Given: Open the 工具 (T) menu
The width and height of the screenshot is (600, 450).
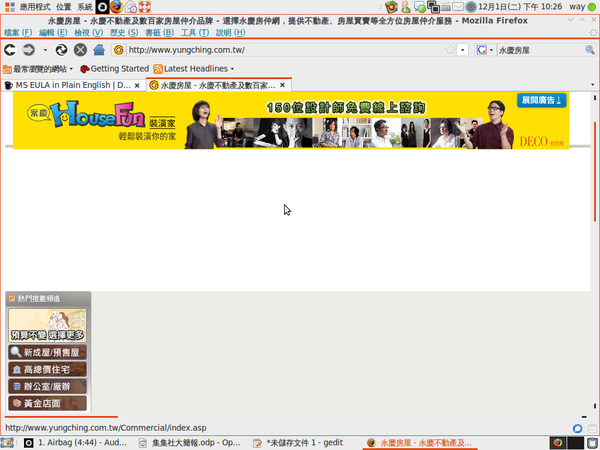Looking at the screenshot, I should (195, 33).
